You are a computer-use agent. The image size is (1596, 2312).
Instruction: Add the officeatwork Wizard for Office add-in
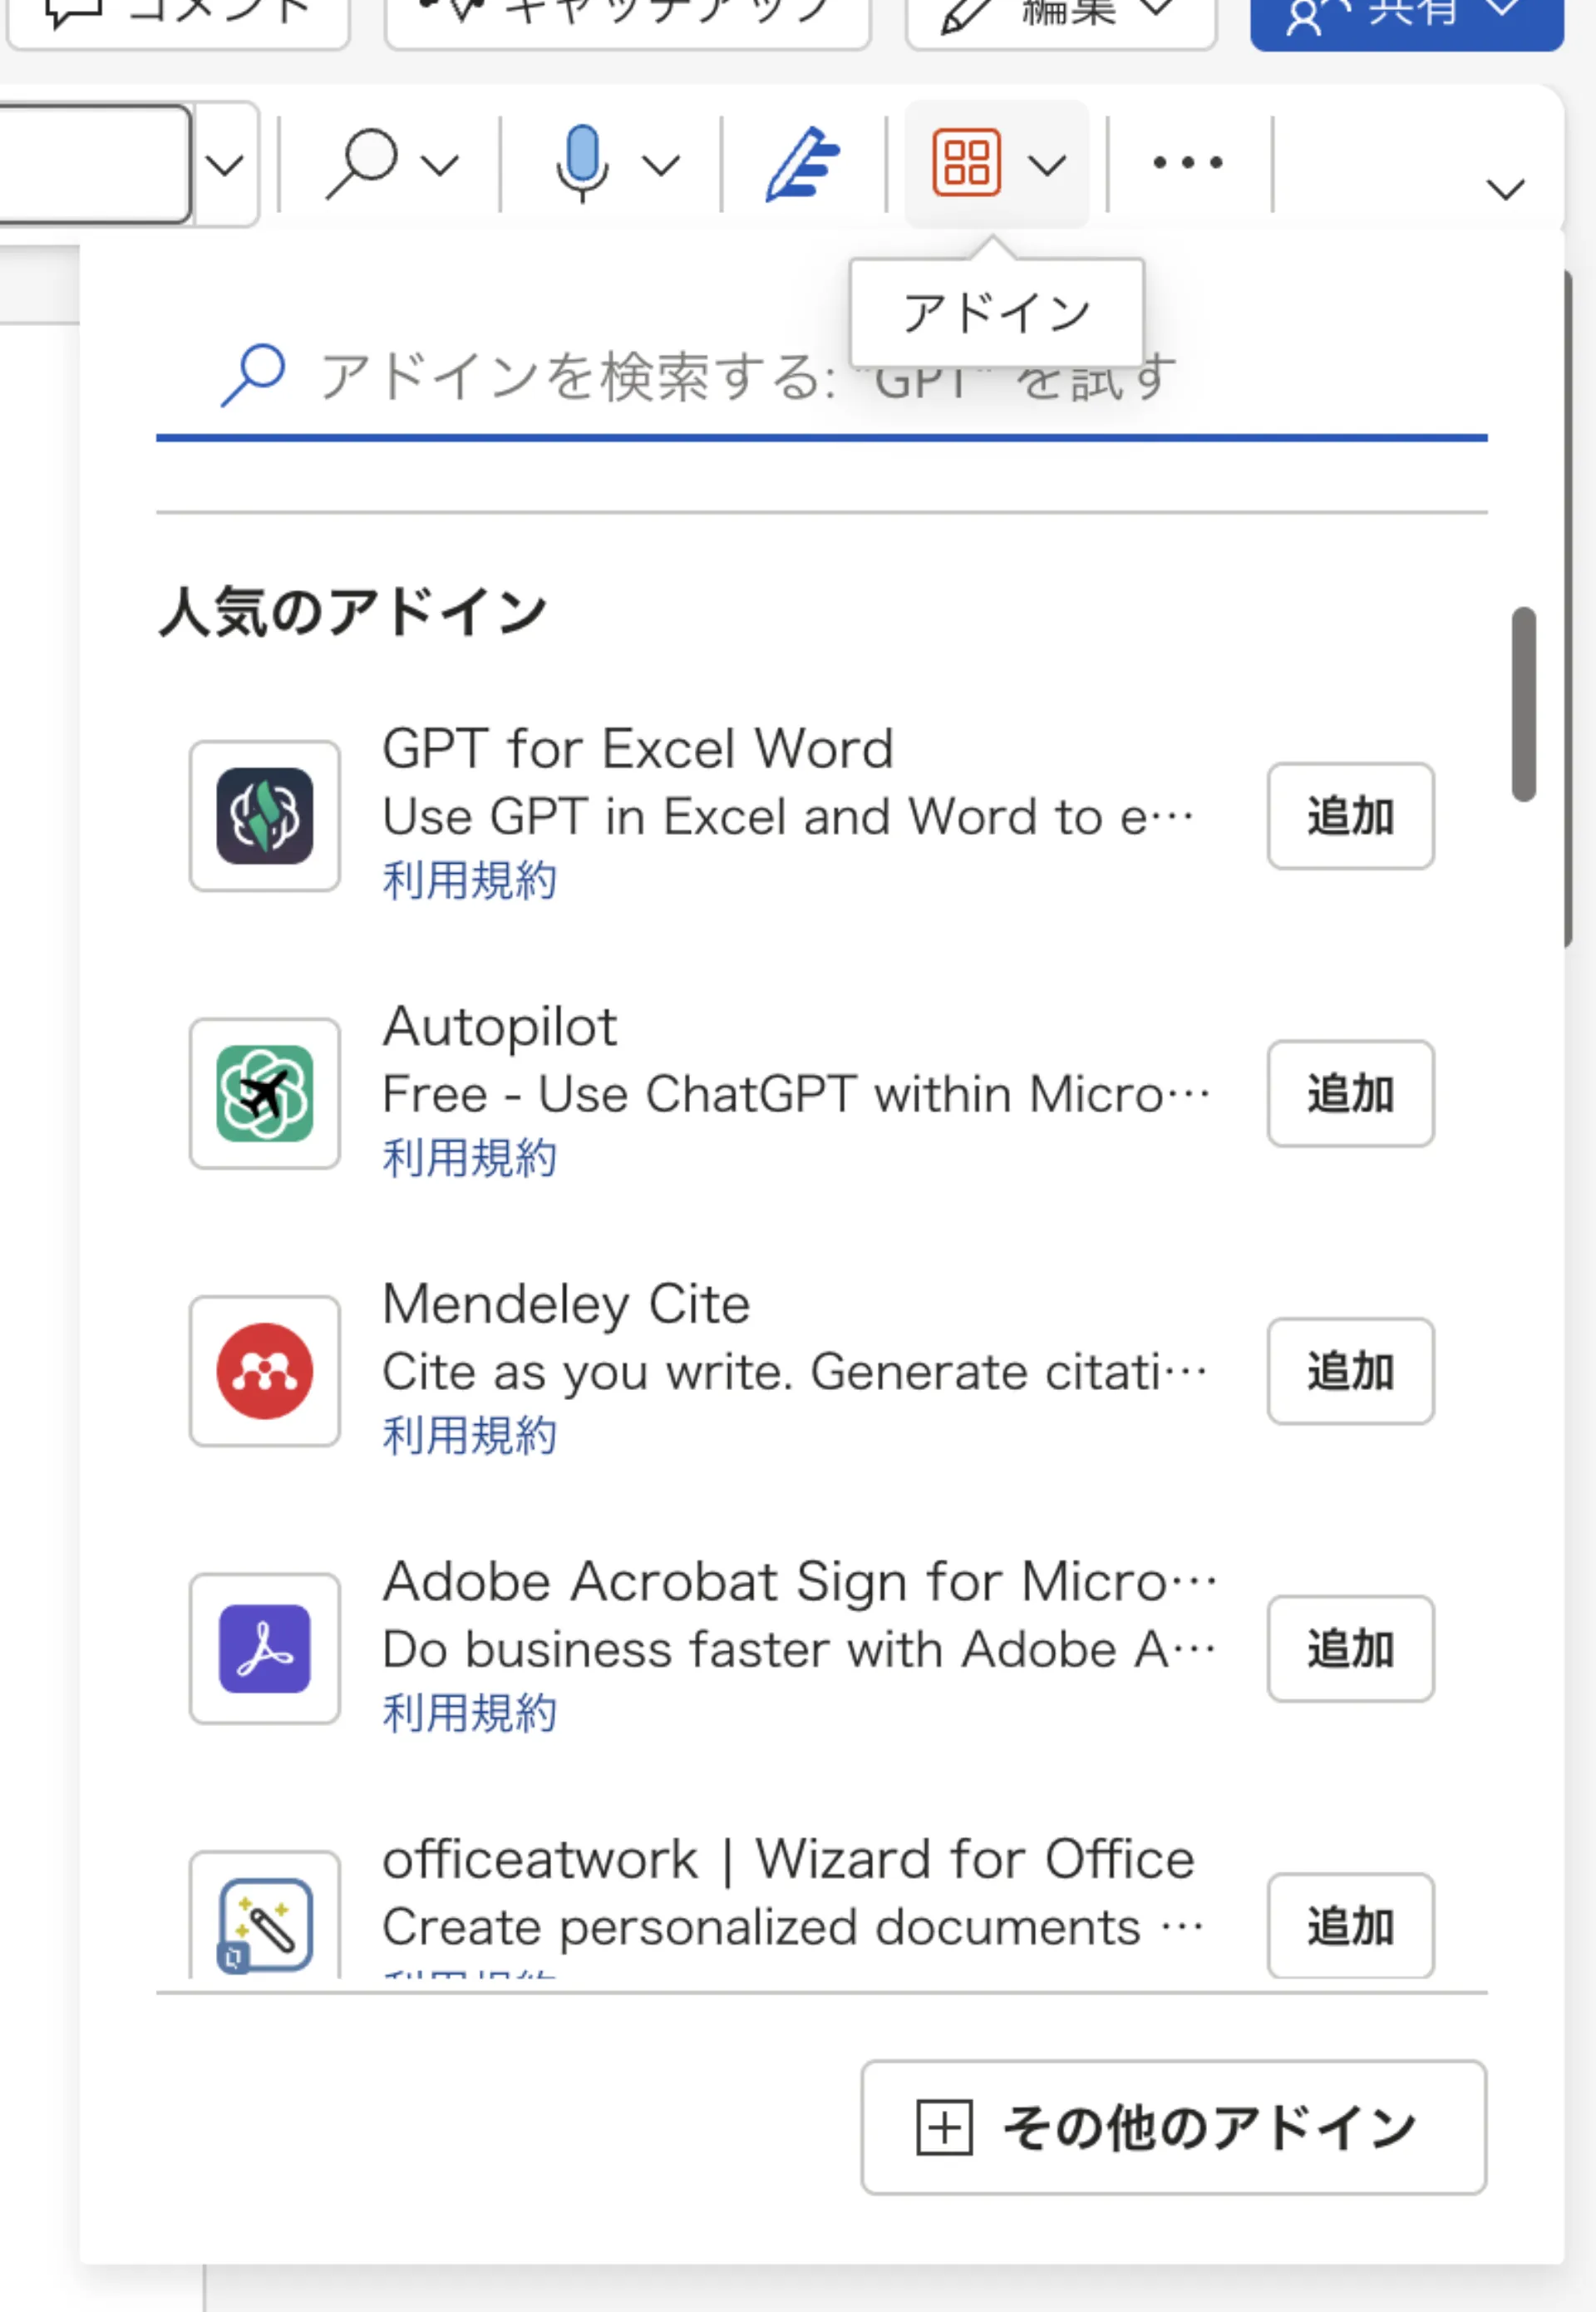tap(1350, 1925)
